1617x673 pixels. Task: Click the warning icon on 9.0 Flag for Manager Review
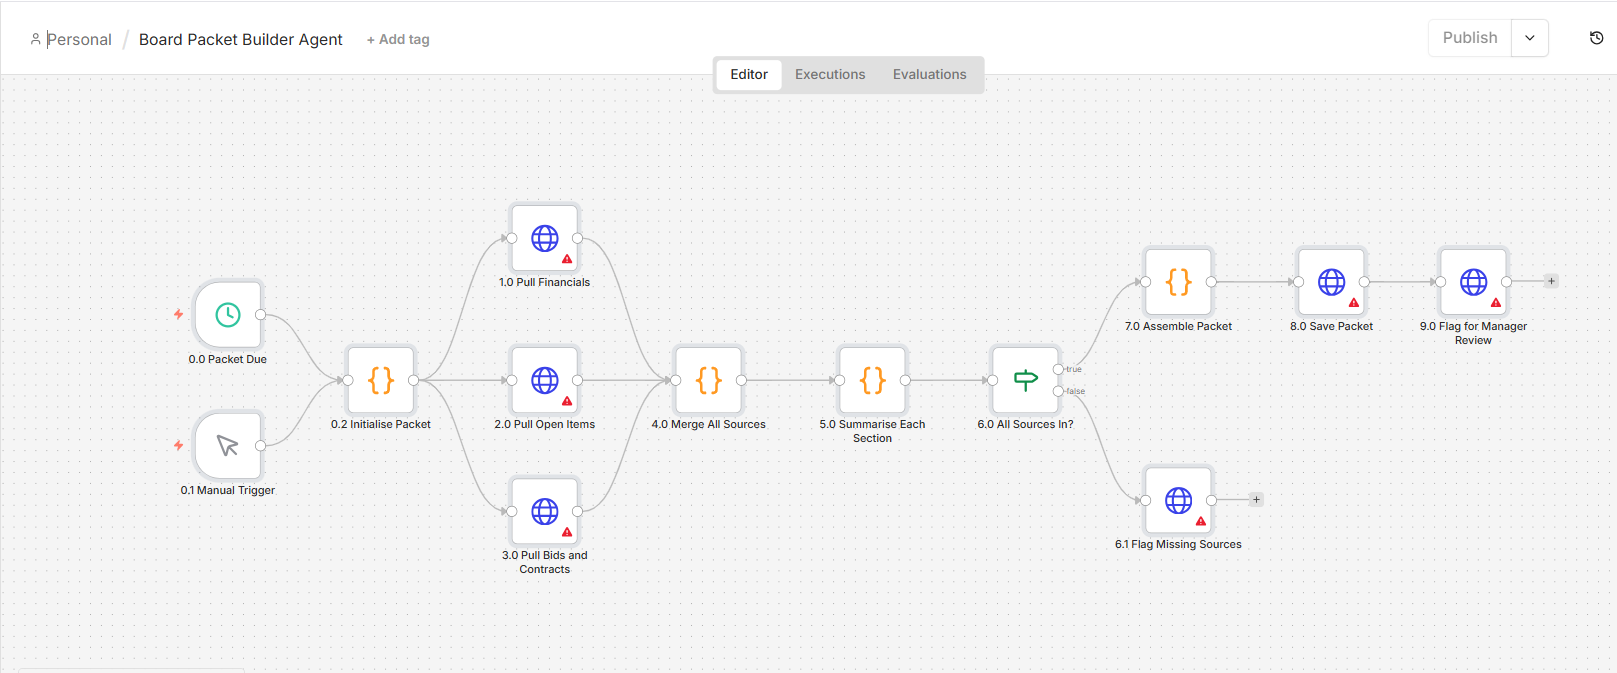(1496, 303)
